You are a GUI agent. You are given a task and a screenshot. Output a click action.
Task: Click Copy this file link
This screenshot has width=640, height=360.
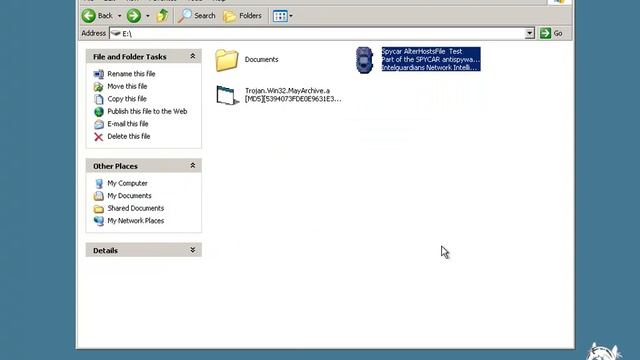pyautogui.click(x=127, y=99)
